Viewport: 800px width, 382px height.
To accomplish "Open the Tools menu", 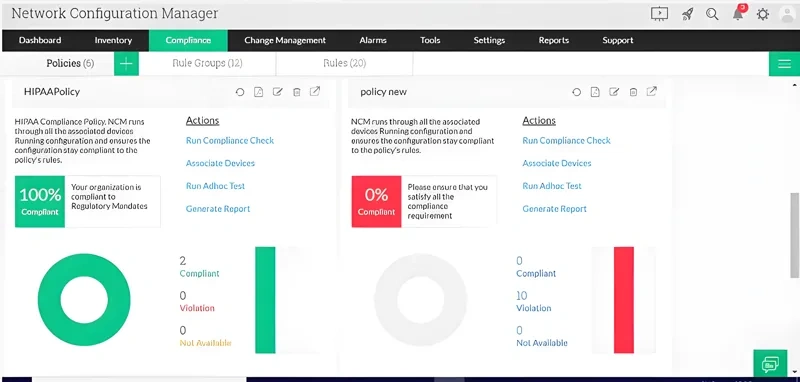I will [x=430, y=40].
